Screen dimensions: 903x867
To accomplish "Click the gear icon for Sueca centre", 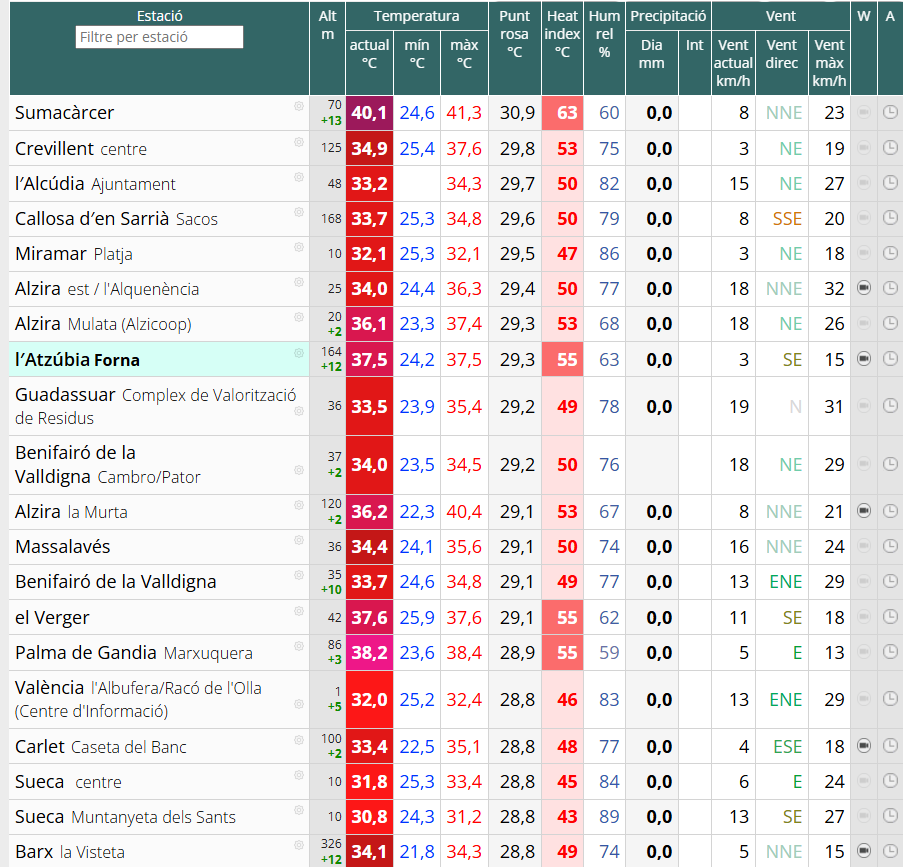I will coord(299,775).
